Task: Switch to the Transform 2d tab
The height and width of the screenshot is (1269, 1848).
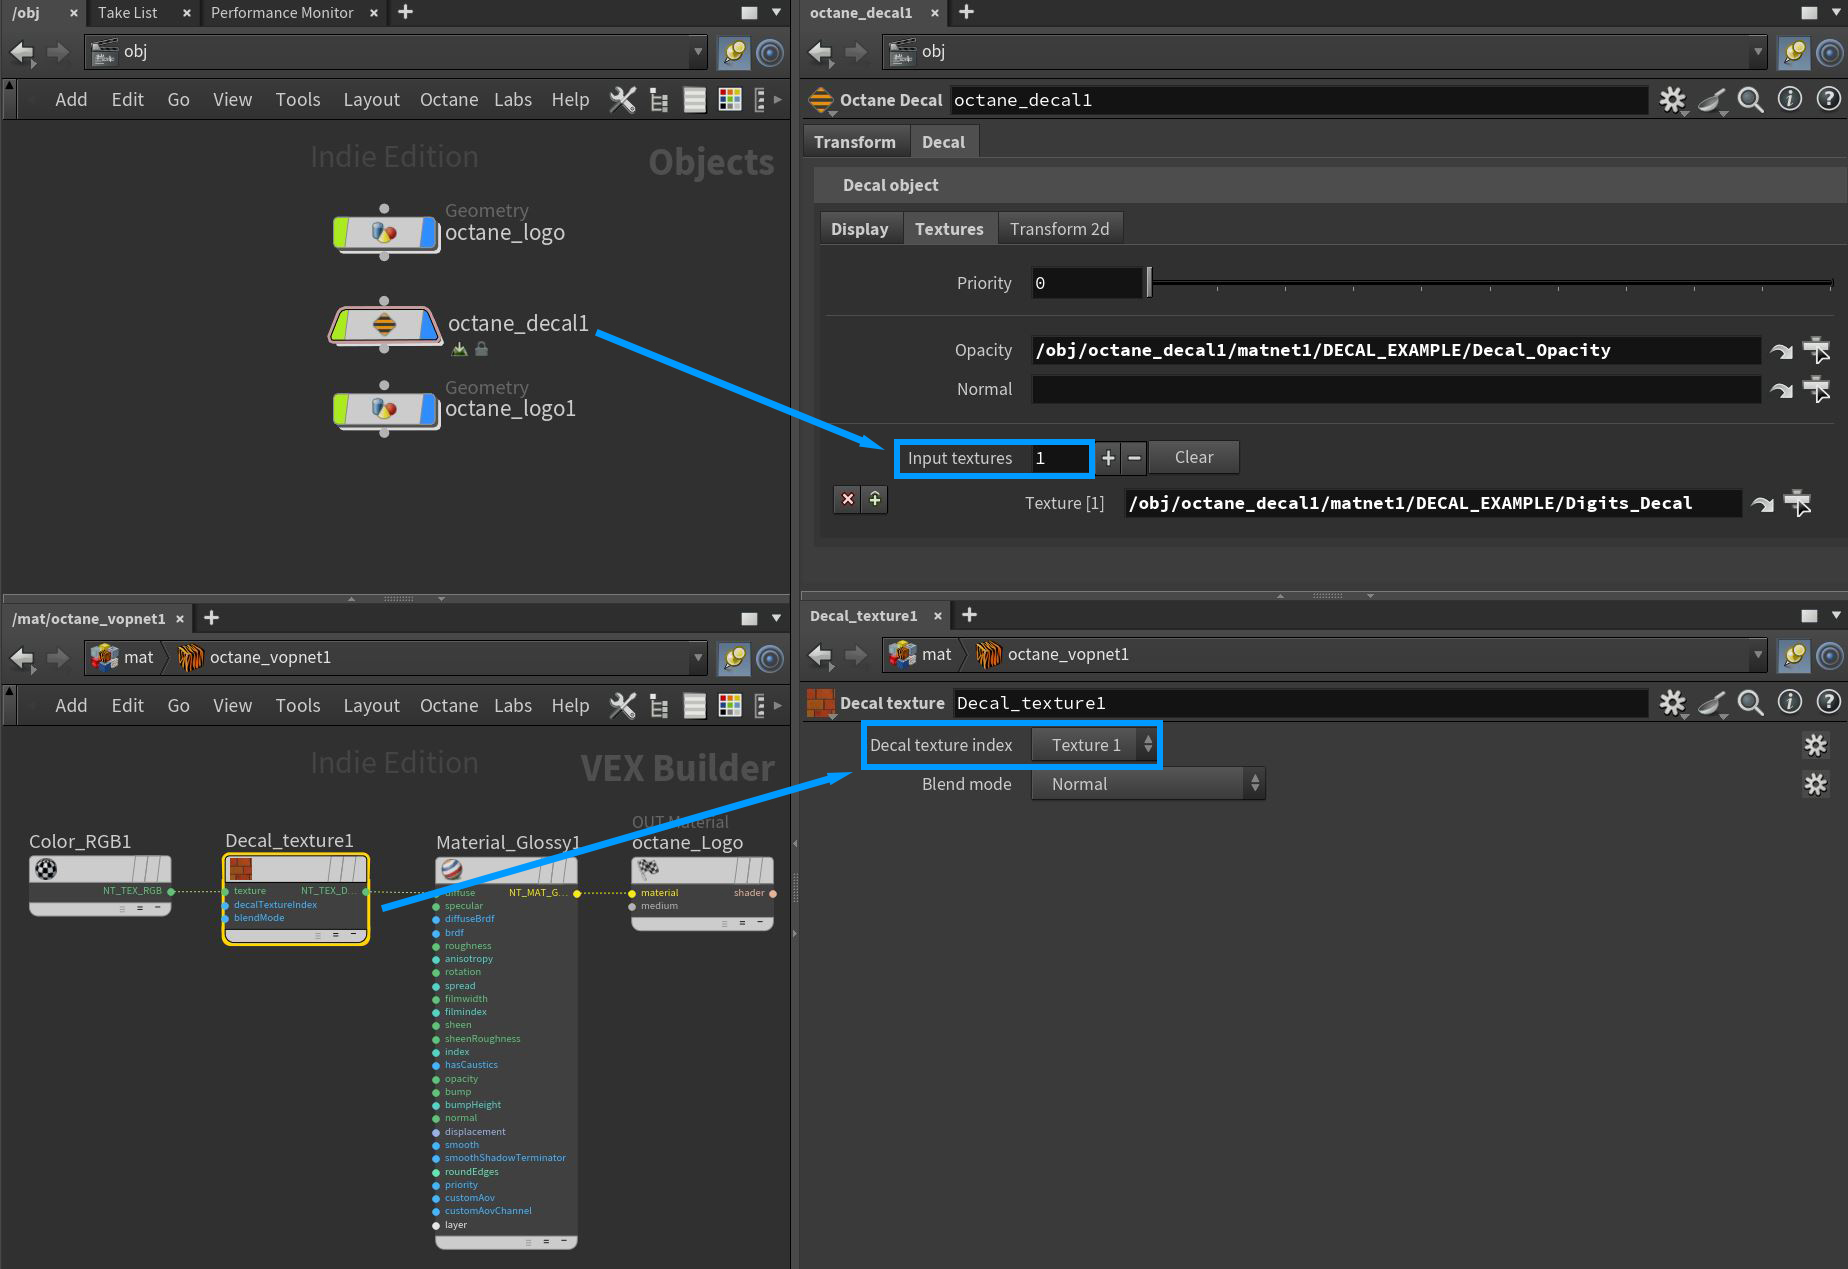Action: [x=1059, y=229]
